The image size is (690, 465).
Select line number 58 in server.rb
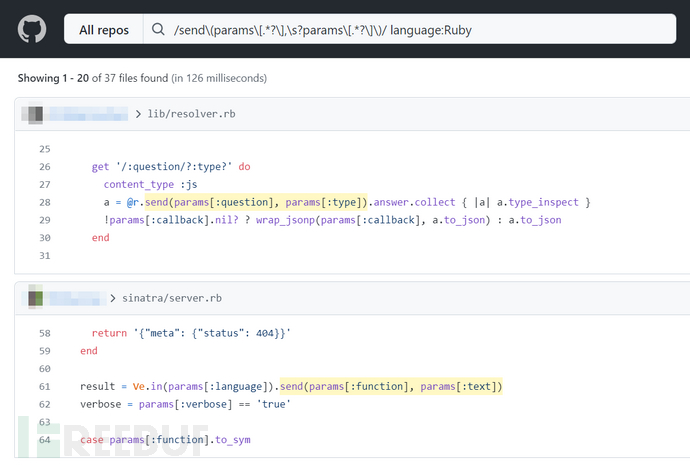tap(45, 333)
